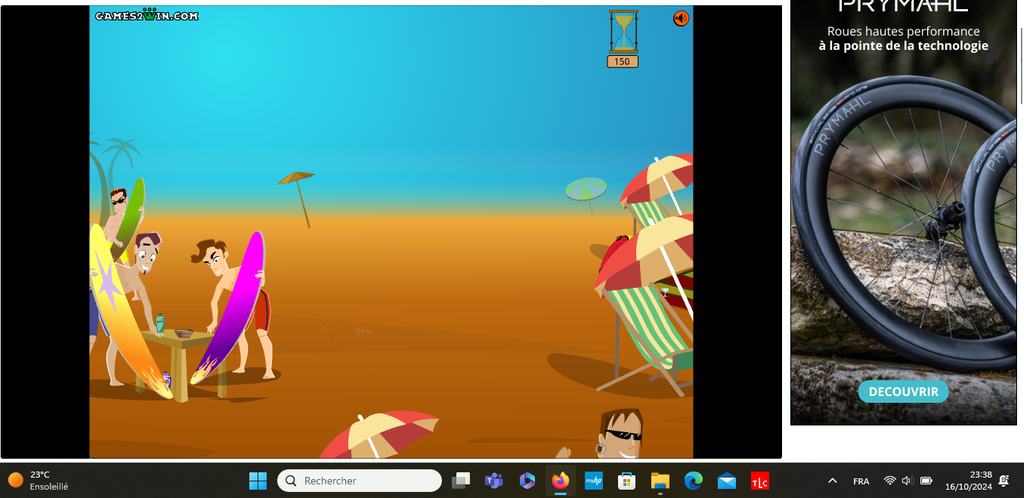The image size is (1024, 498).
Task: Open the notifications bell icon
Action: point(1004,481)
